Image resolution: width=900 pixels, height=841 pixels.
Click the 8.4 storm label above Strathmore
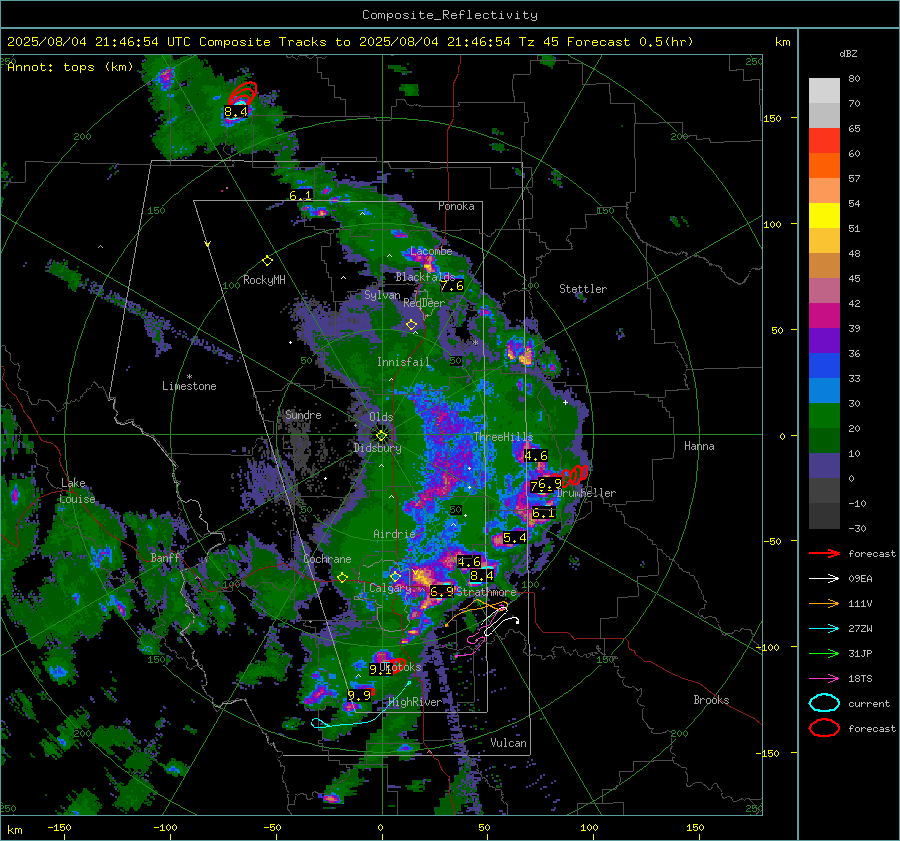[481, 575]
